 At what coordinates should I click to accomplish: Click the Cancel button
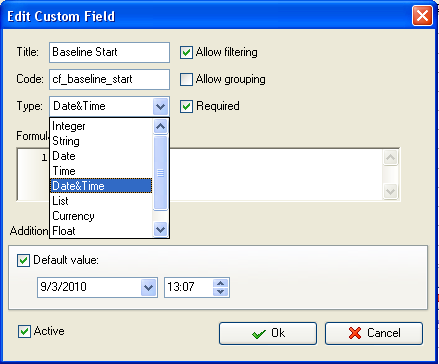pos(374,333)
